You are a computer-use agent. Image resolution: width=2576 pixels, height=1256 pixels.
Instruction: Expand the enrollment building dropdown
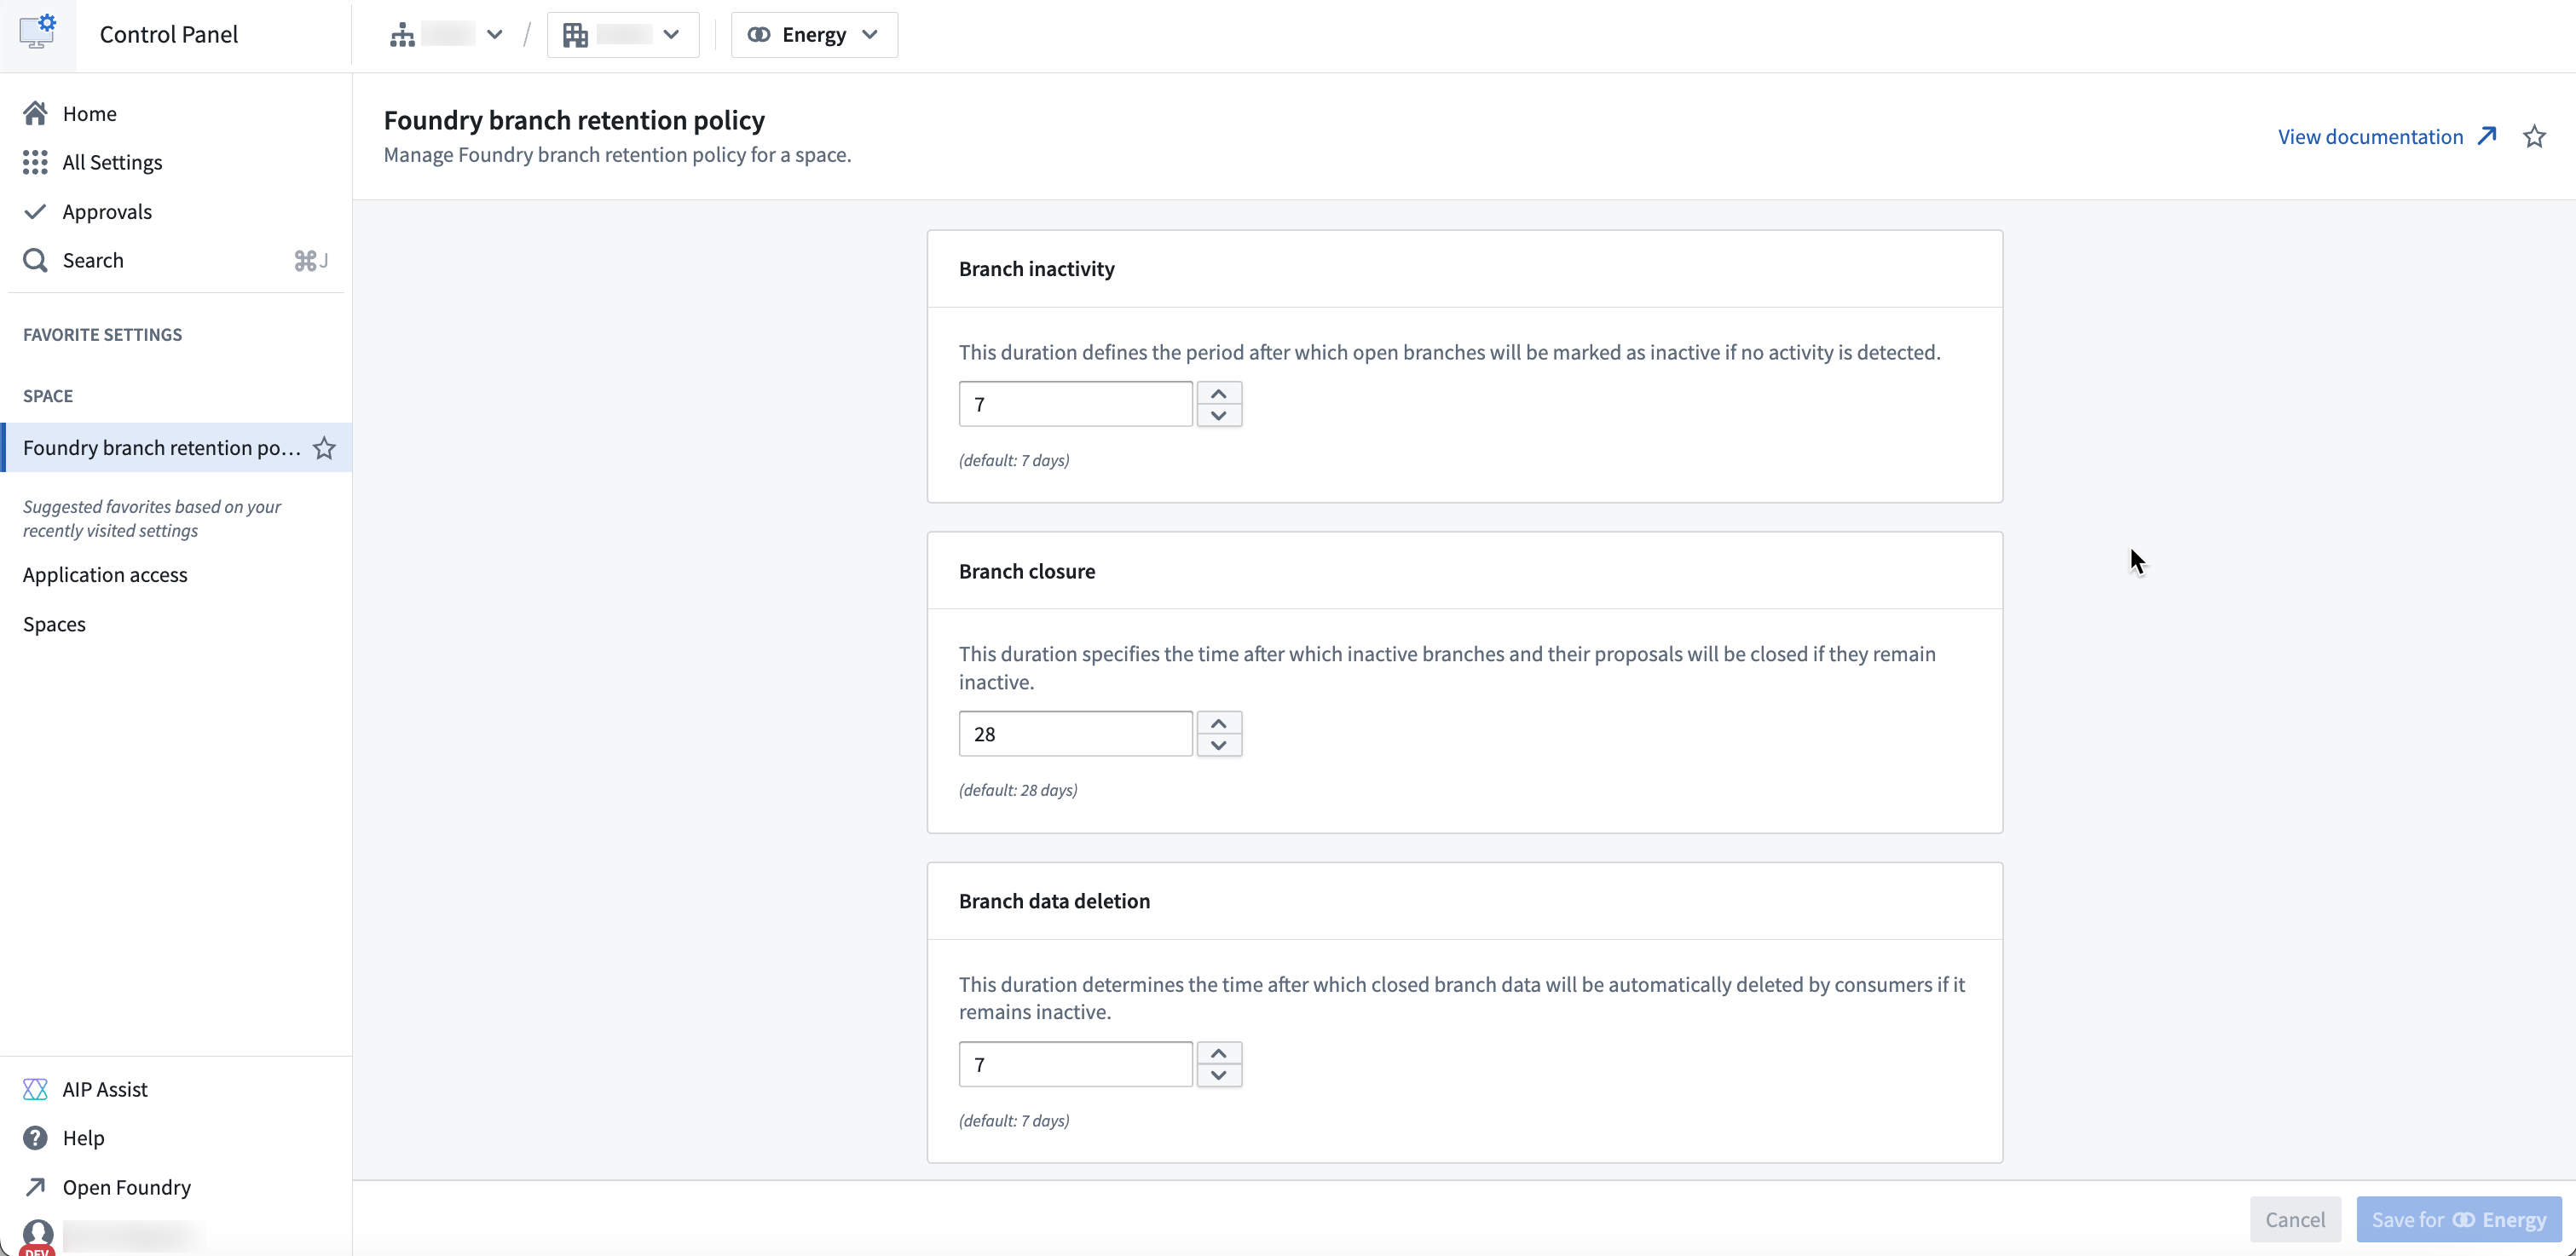click(622, 35)
